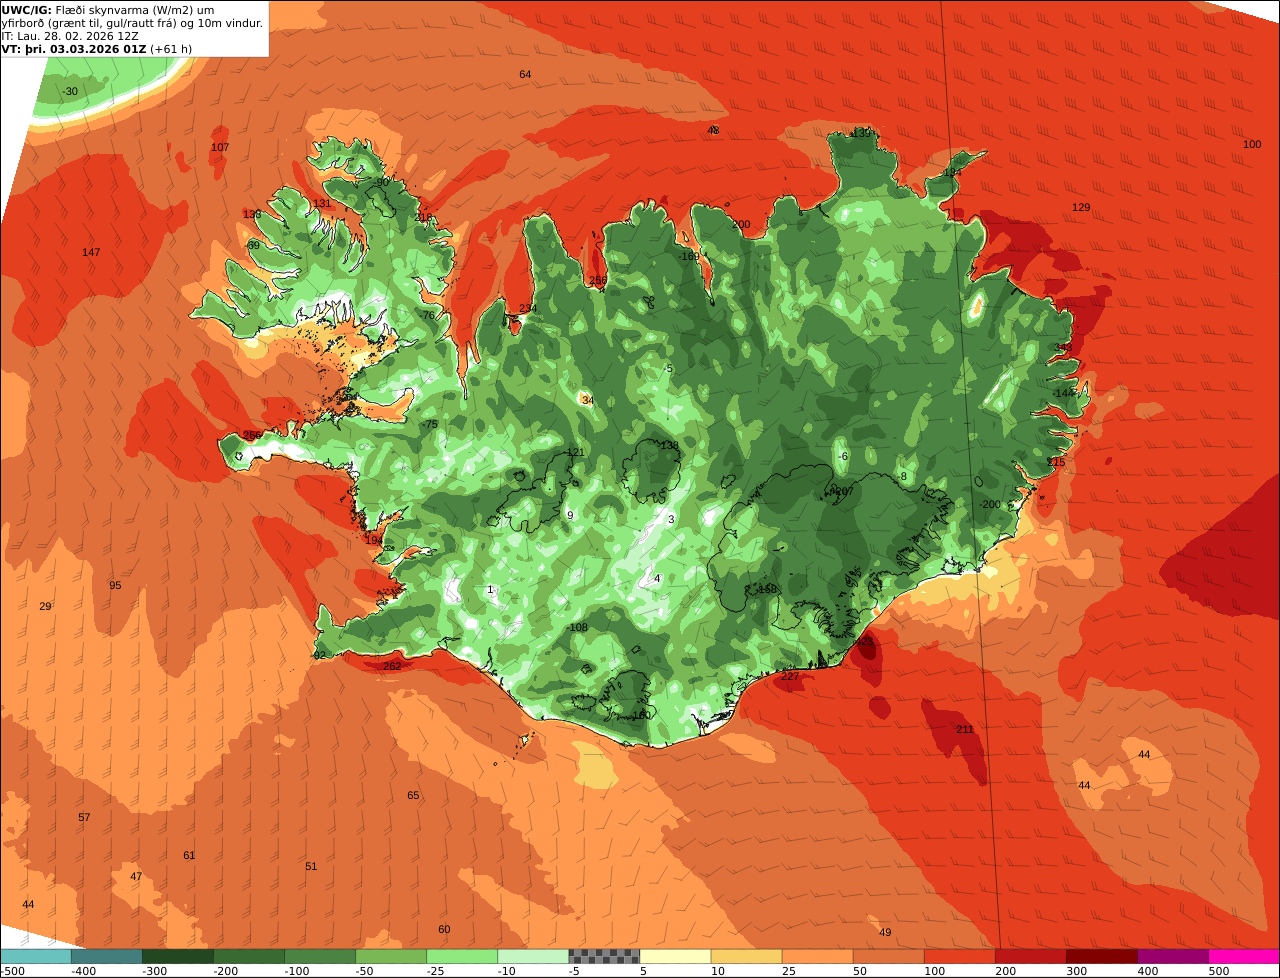Screen dimensions: 1280x978
Task: Select the checkered swatch between -5 and 5
Action: (x=604, y=956)
